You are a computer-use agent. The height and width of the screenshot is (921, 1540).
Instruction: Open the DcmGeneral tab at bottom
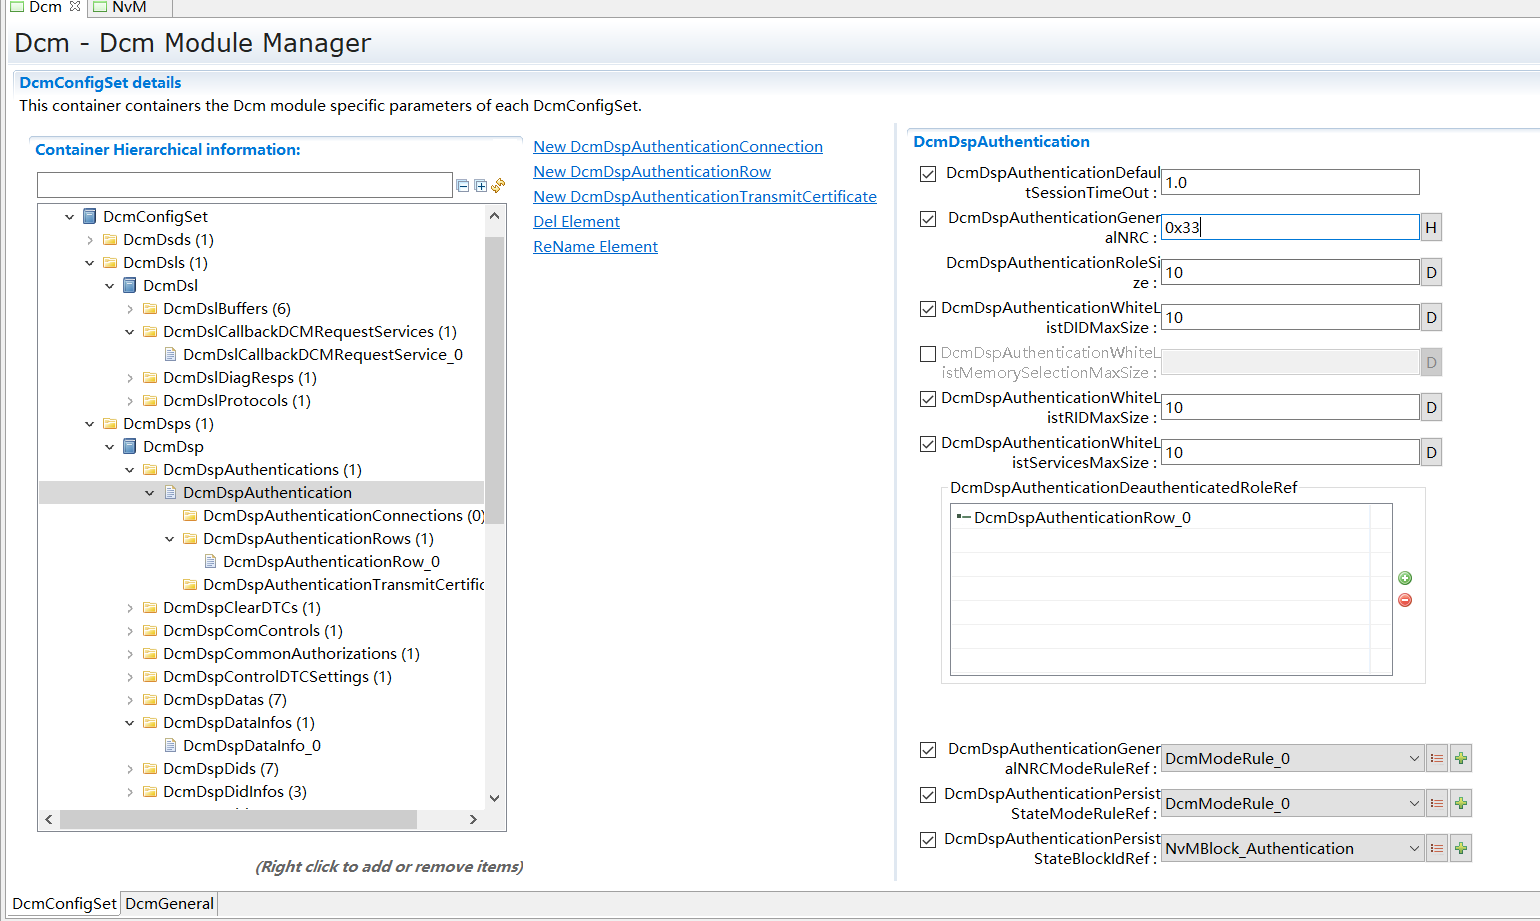coord(169,903)
